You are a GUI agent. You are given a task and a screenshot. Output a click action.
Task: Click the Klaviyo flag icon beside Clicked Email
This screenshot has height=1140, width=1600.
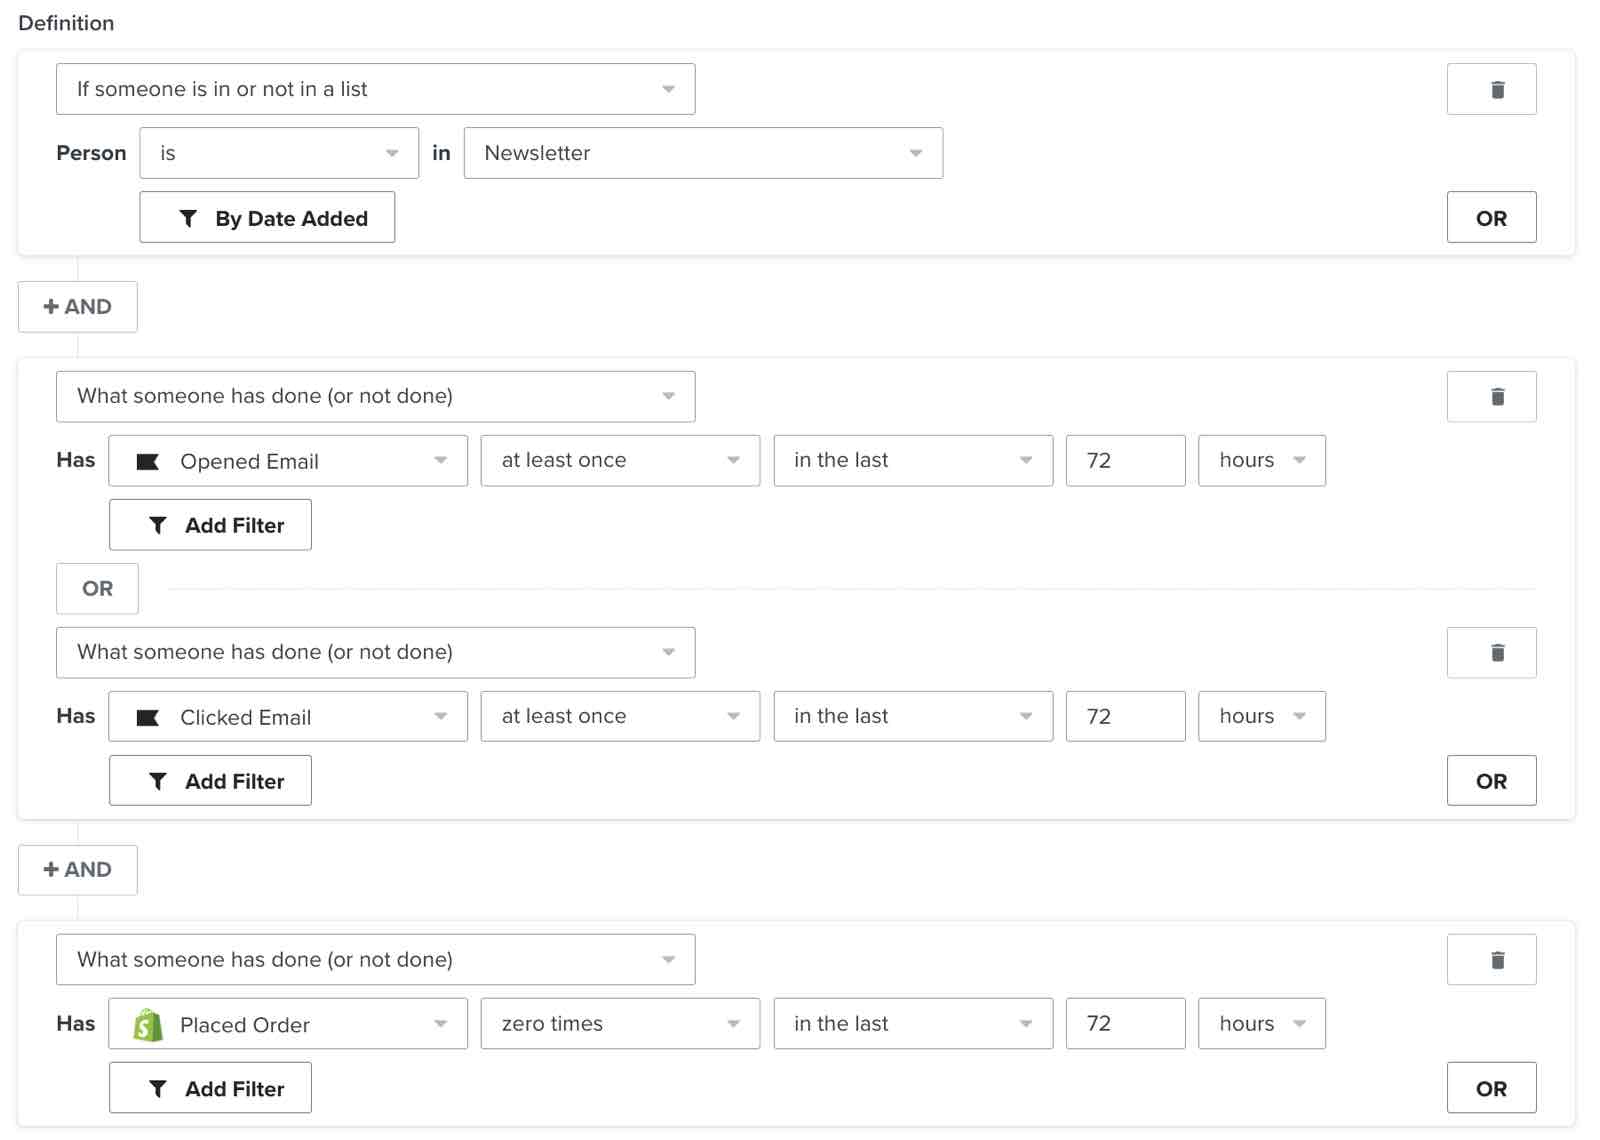click(147, 716)
